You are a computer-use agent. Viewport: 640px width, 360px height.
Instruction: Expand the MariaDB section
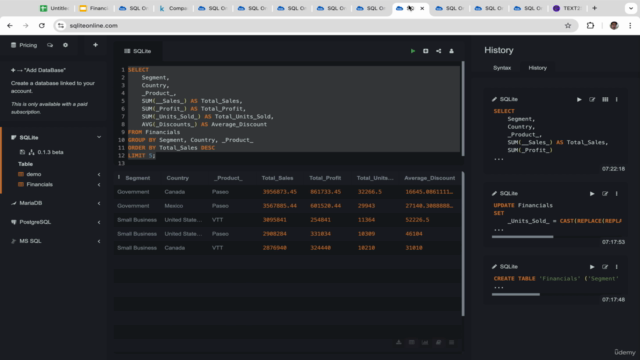click(99, 203)
